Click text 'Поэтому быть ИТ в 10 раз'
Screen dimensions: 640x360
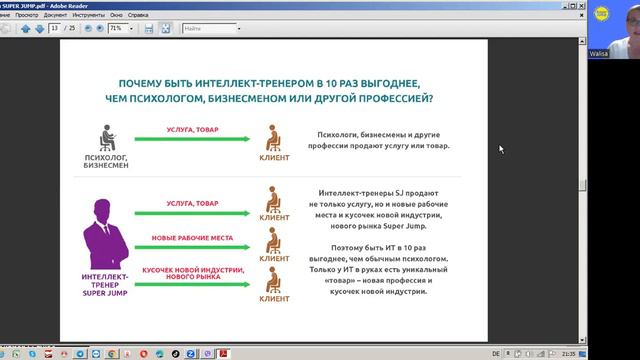[x=378, y=248]
